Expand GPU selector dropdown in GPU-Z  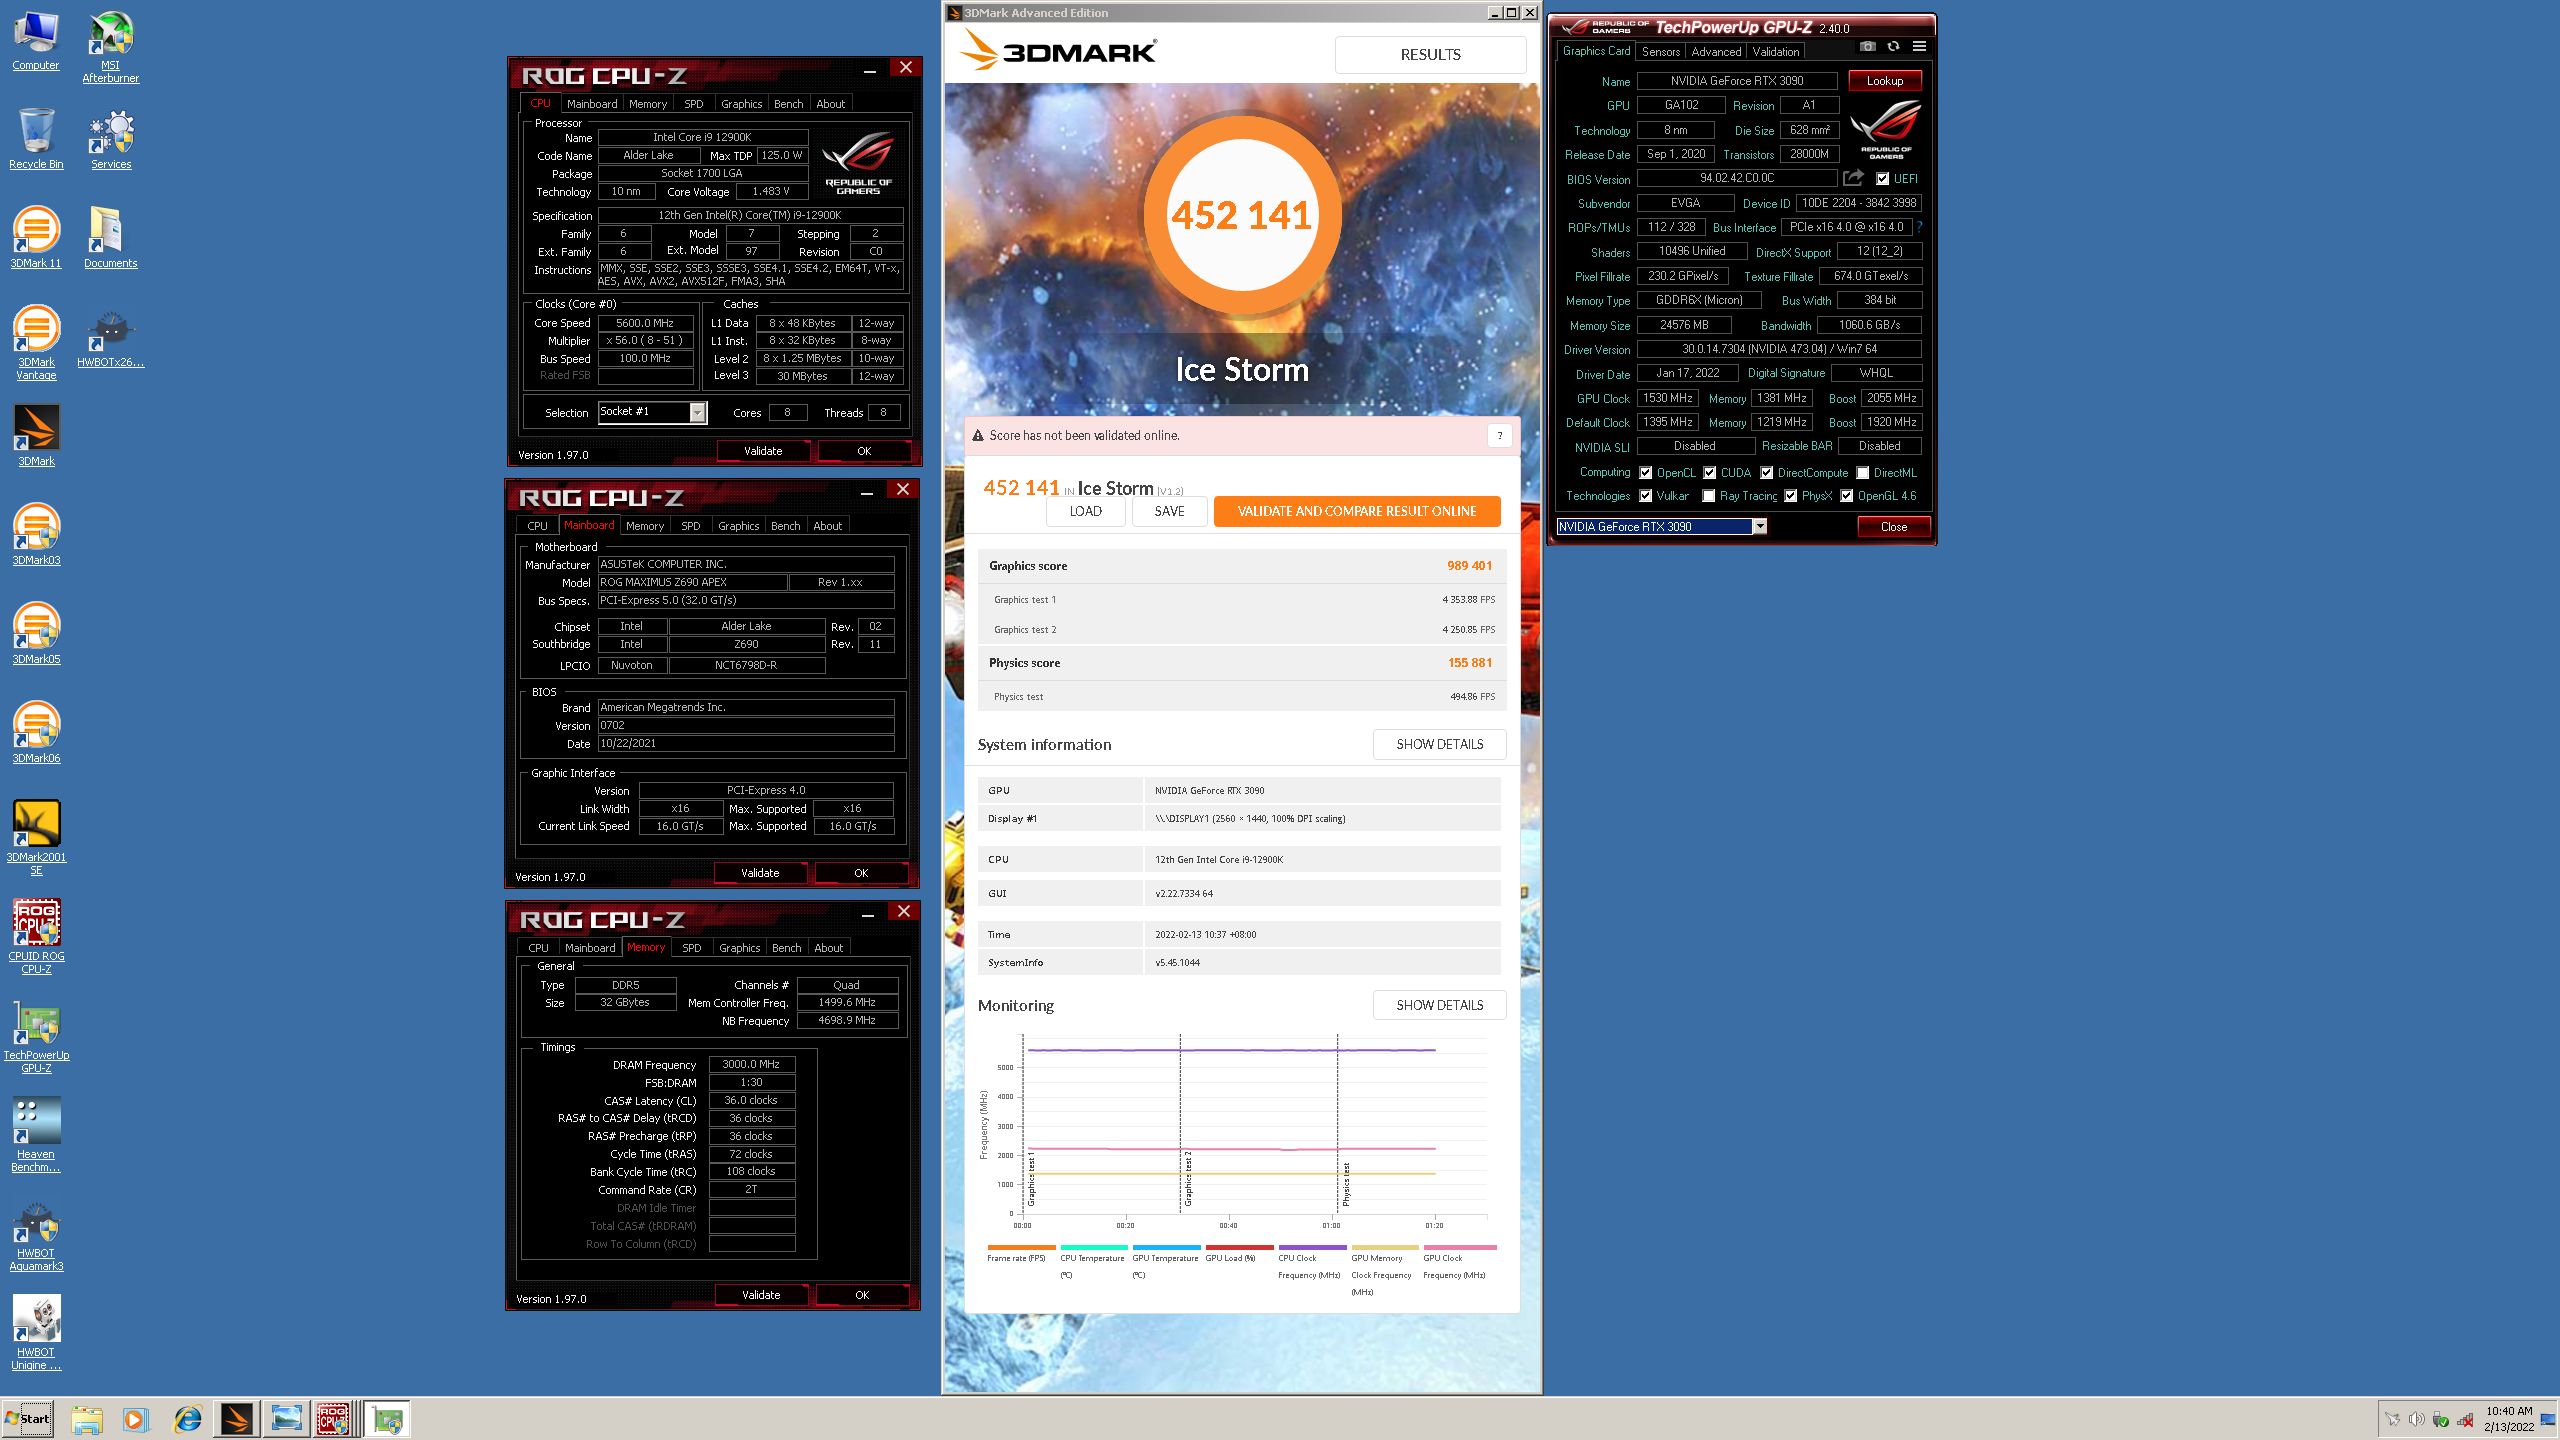[1760, 526]
